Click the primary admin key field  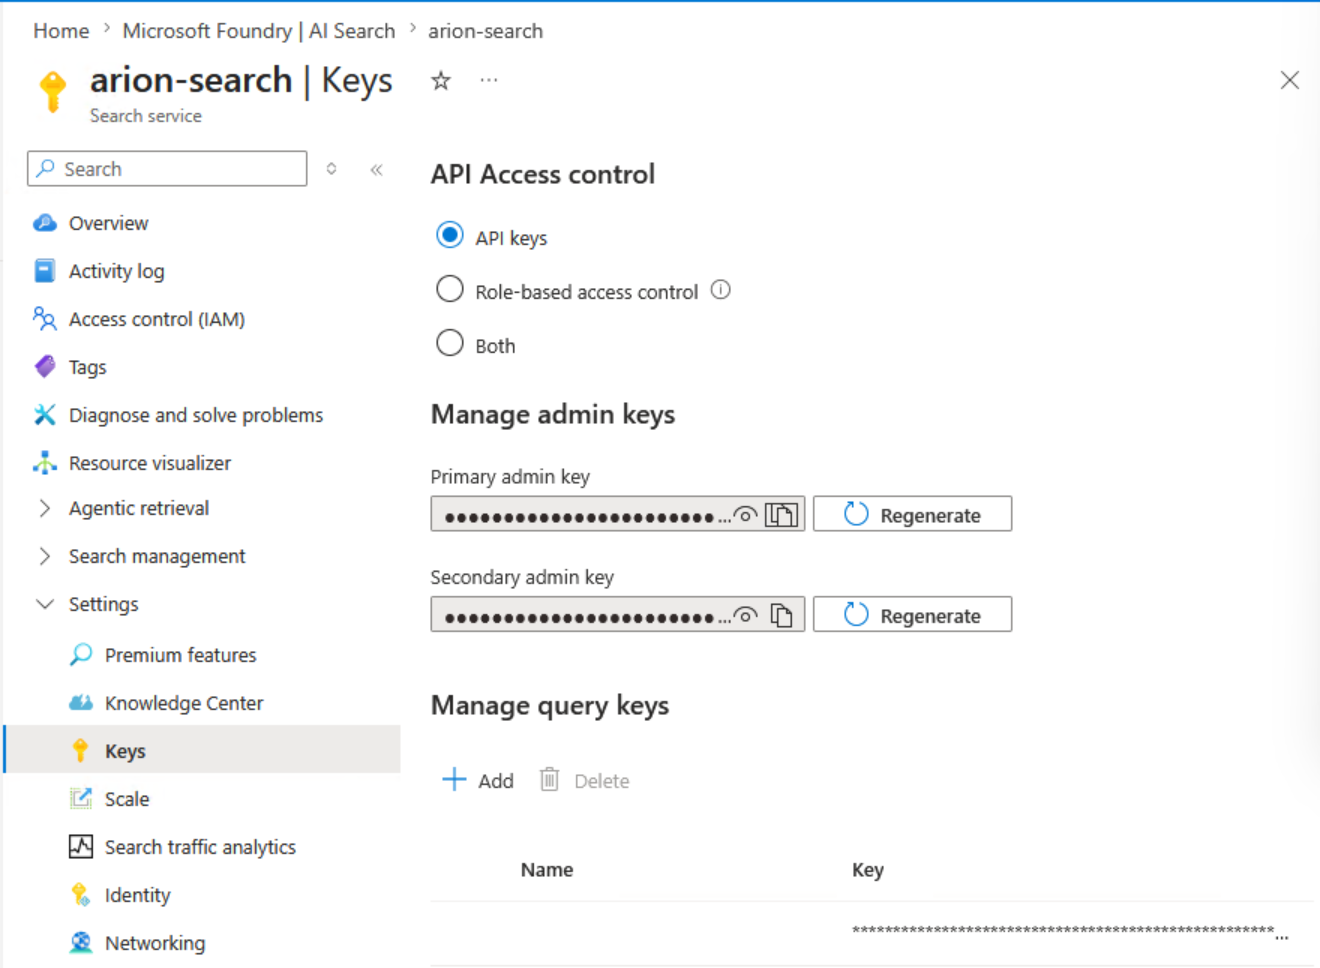(617, 514)
